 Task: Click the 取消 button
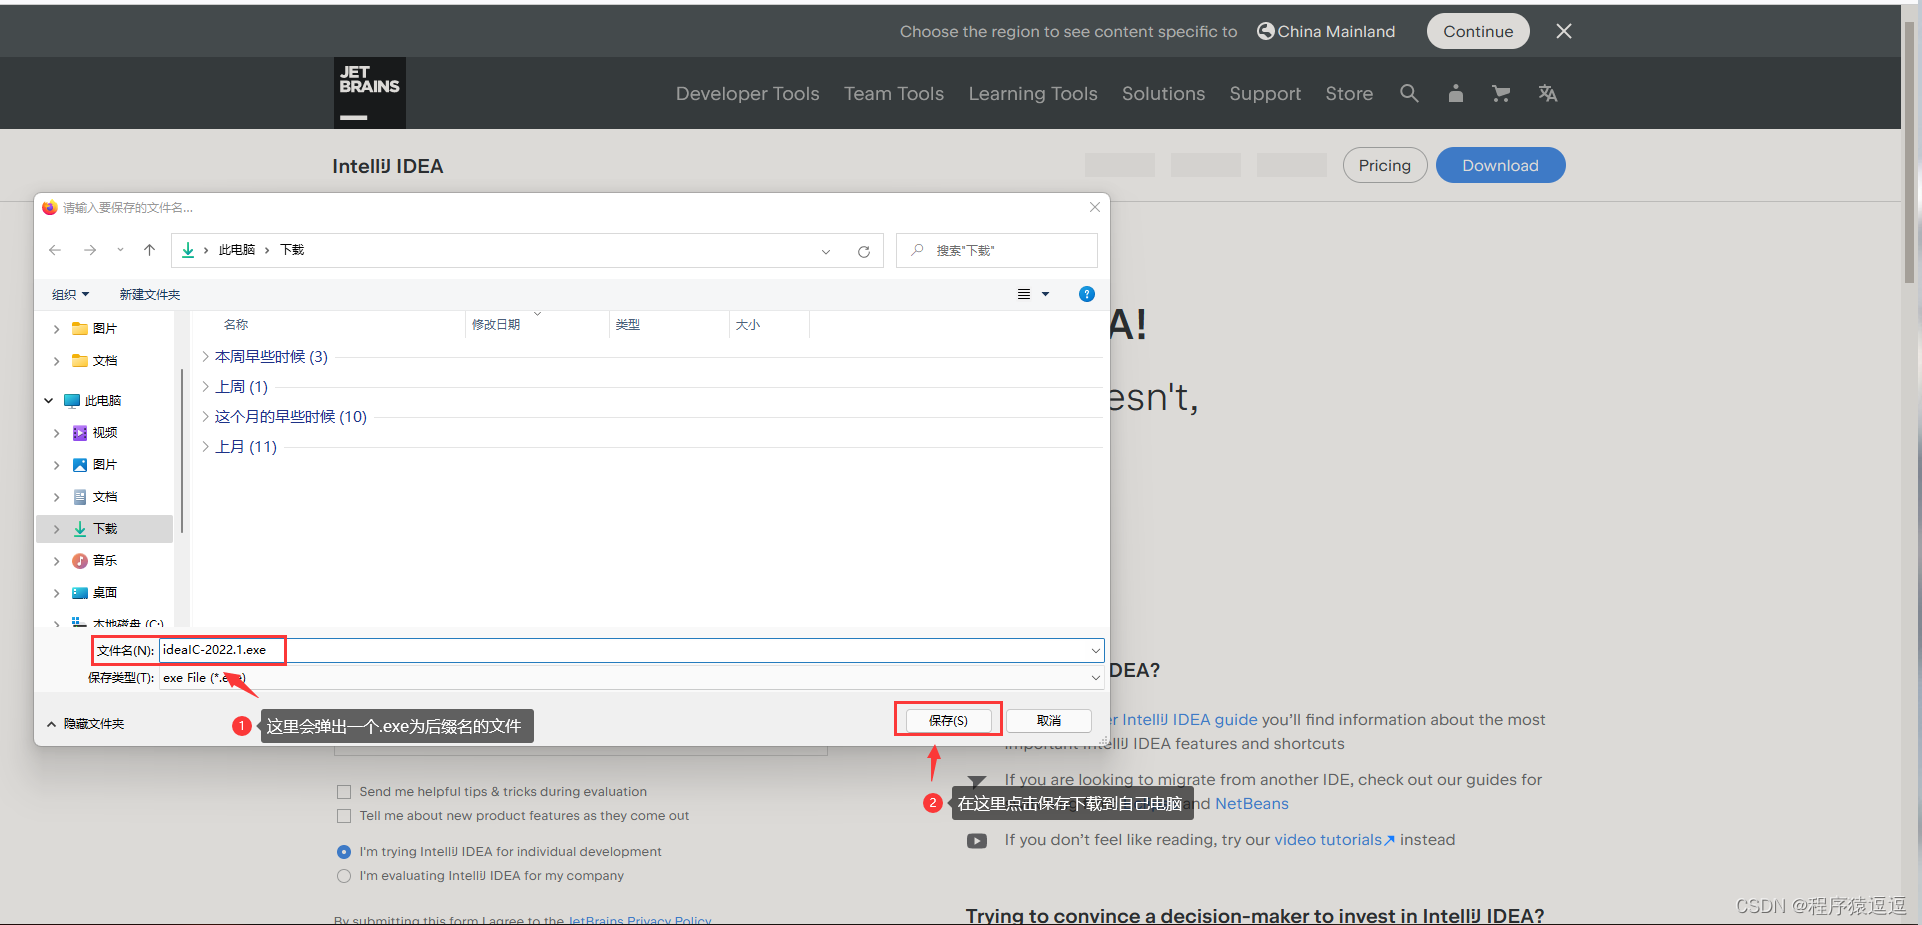(x=1049, y=720)
